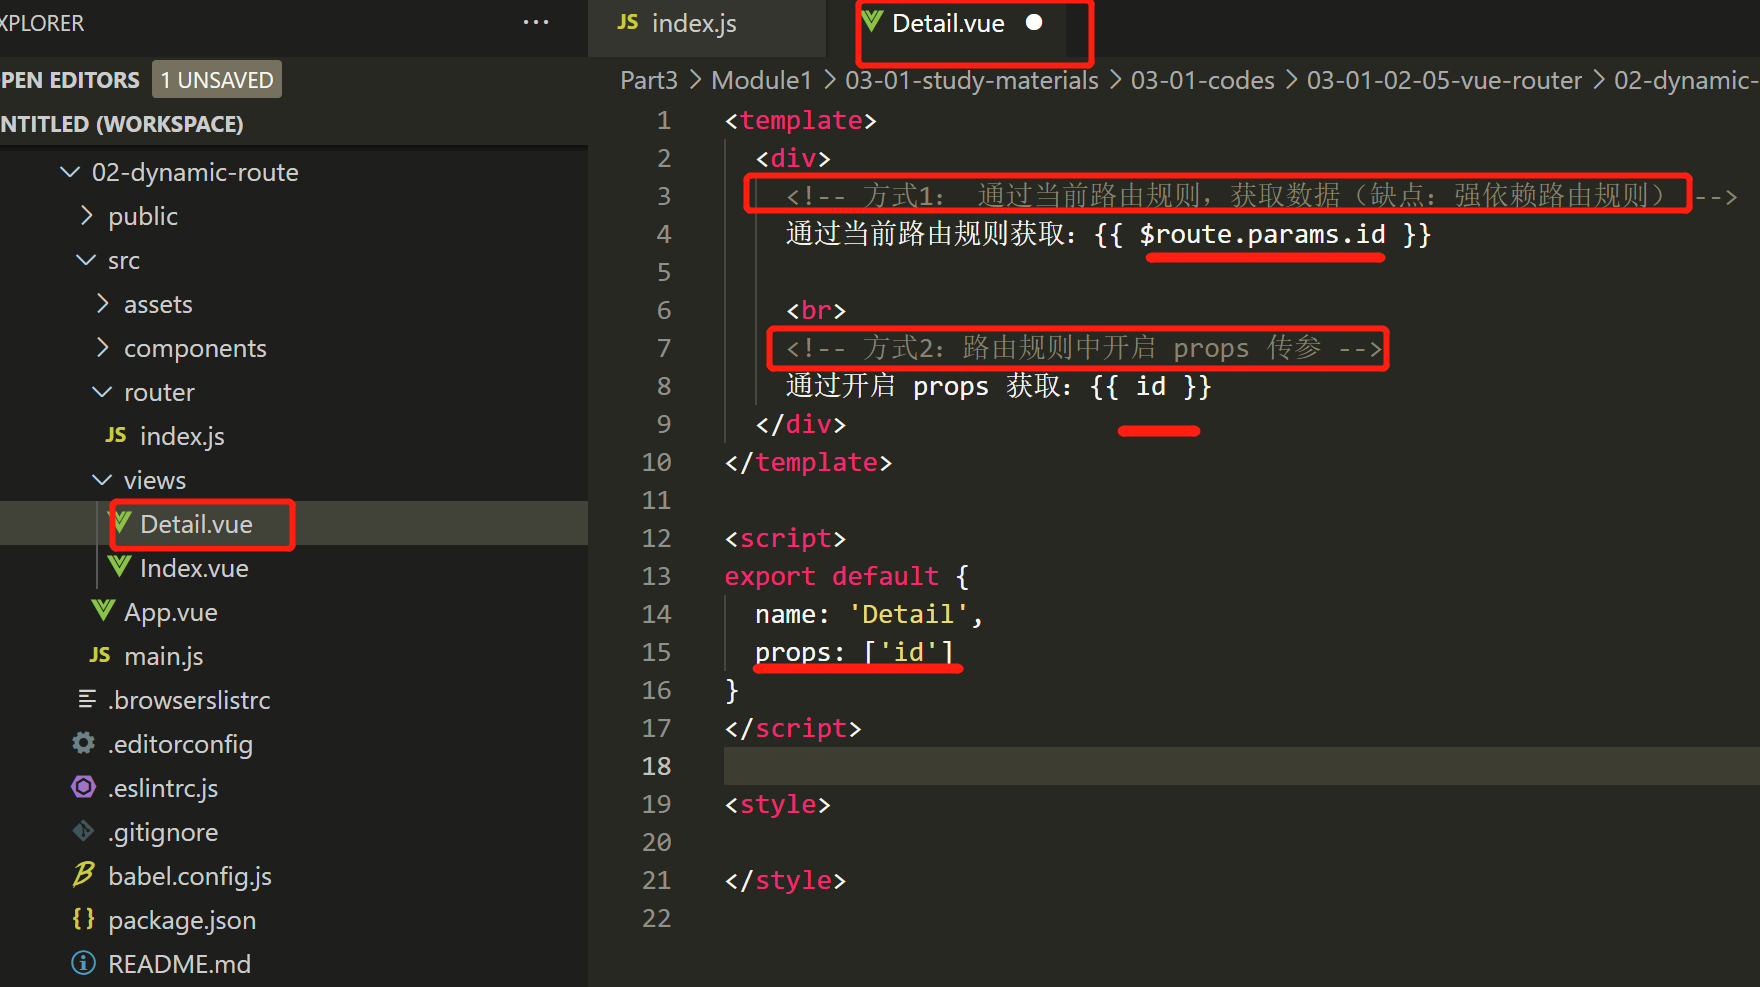
Task: Place cursor on props: ['id'] line
Action: (x=854, y=652)
